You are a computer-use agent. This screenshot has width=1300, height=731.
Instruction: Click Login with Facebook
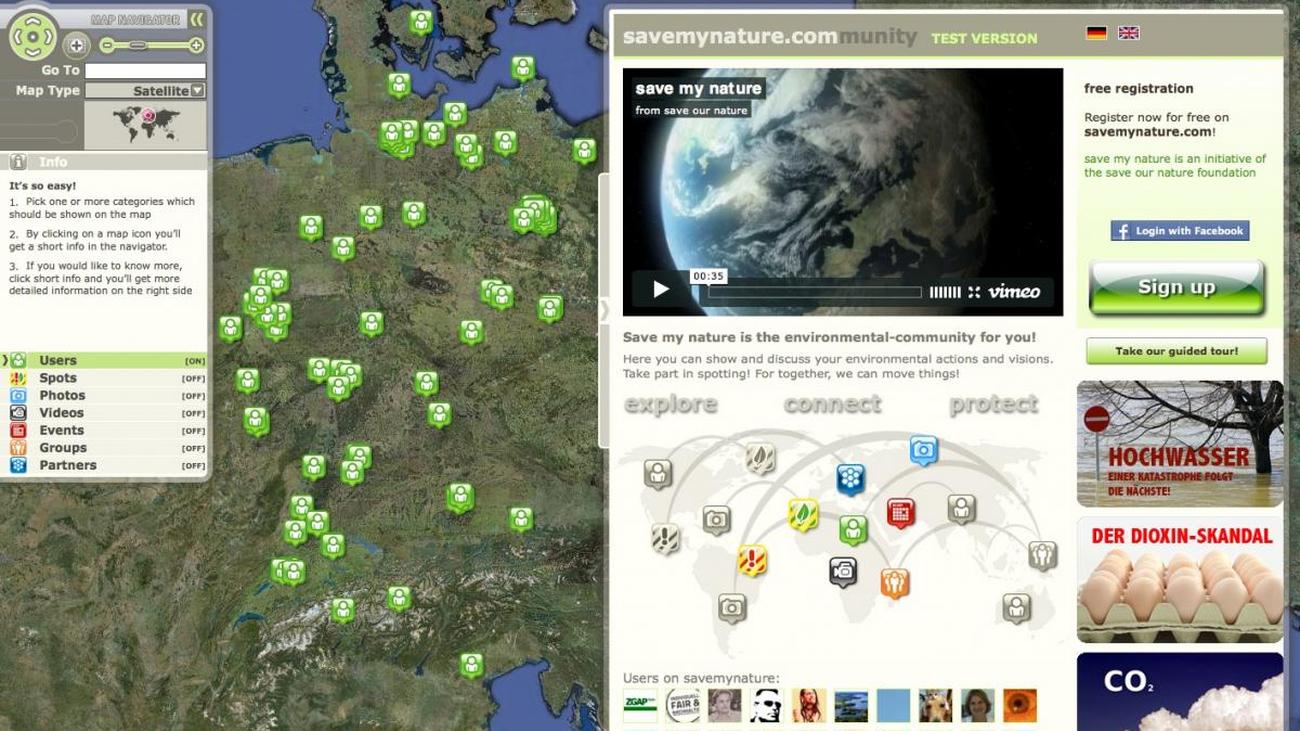(x=1179, y=231)
